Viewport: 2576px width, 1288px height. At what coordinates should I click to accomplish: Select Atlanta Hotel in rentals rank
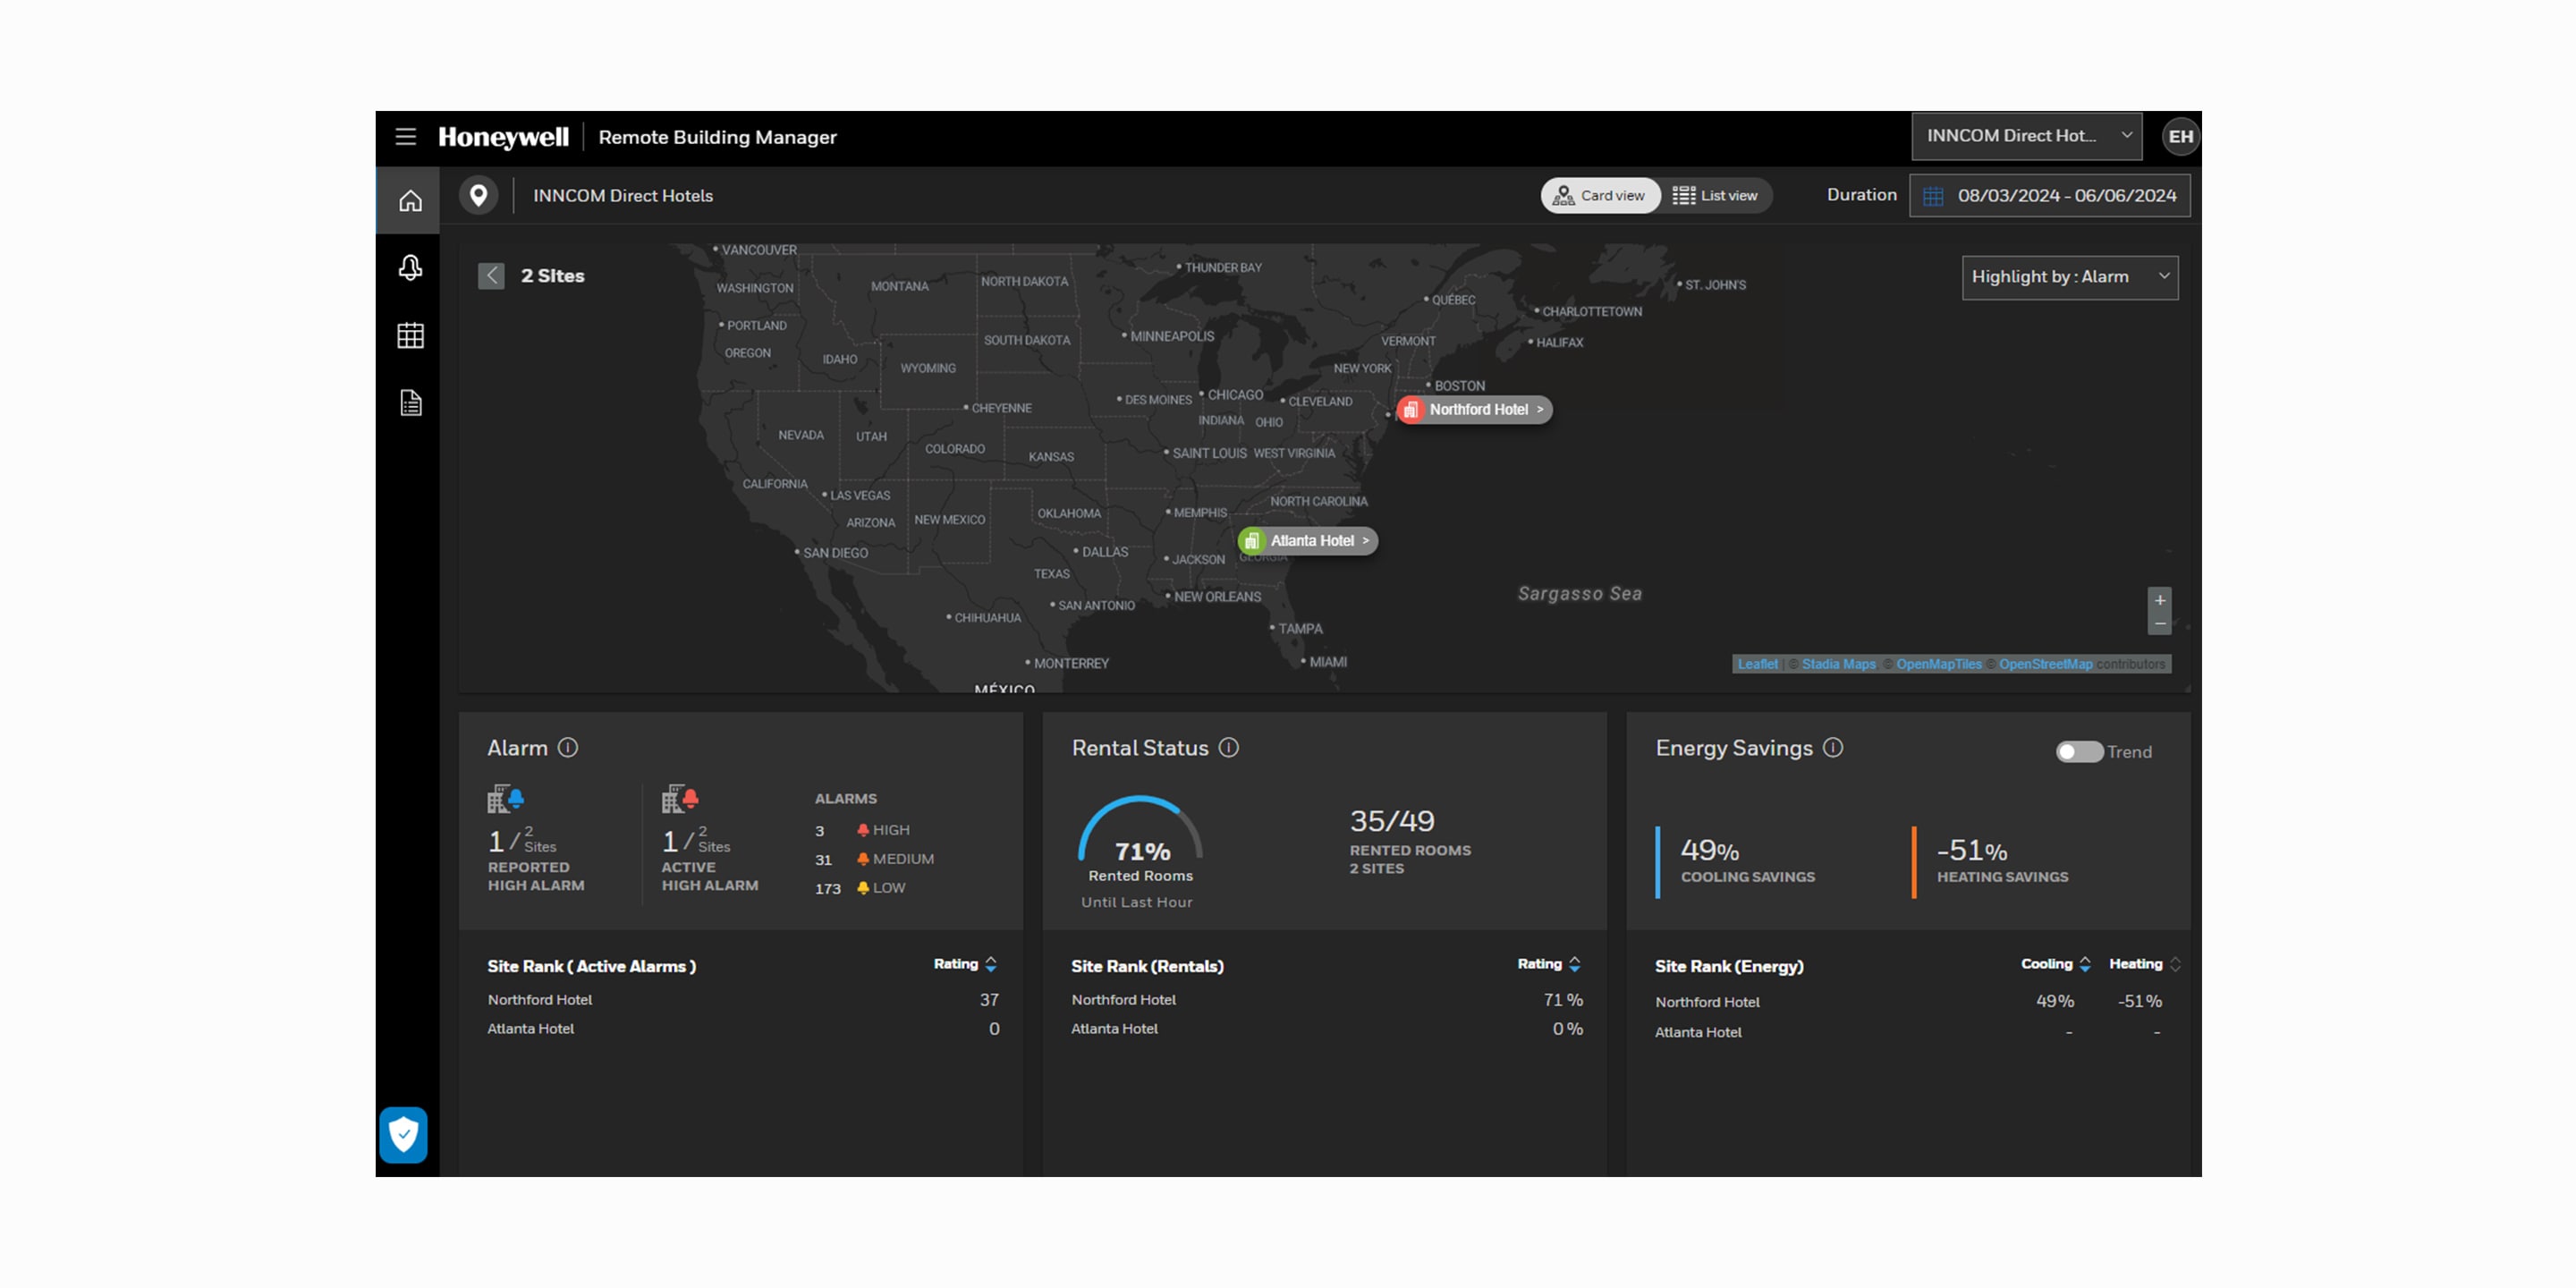point(1115,1029)
